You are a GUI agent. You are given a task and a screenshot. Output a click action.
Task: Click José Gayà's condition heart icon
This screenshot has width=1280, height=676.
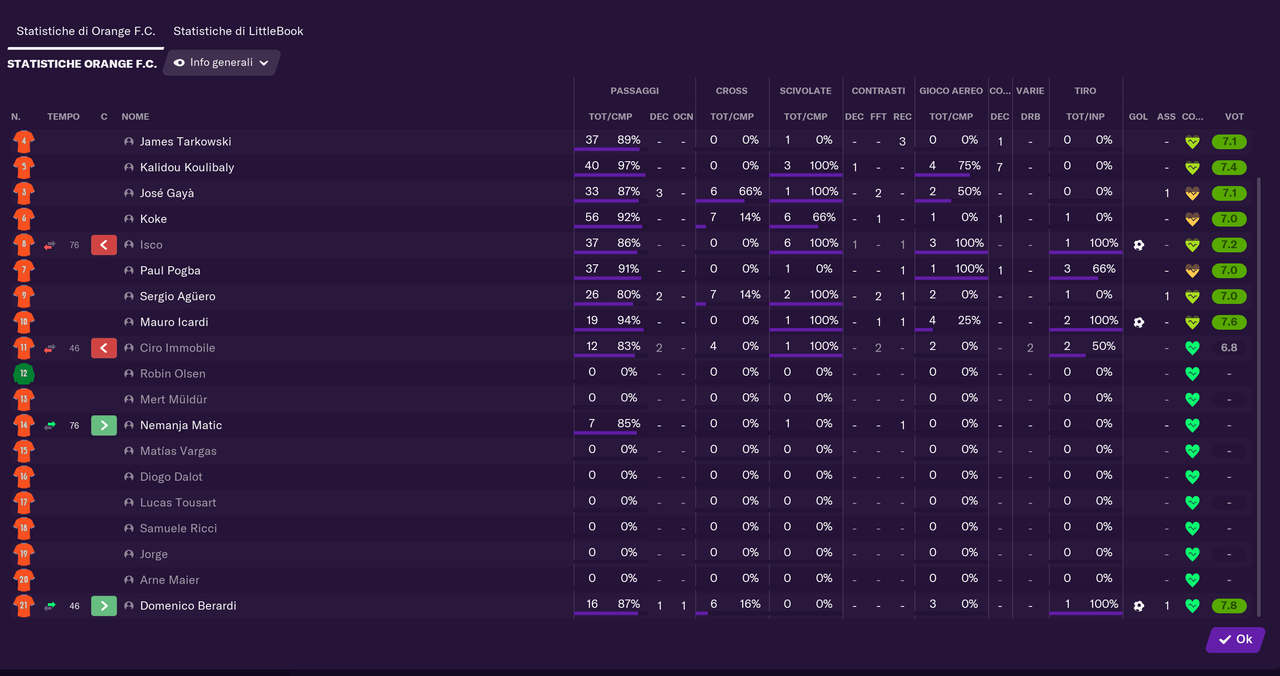pos(1192,193)
